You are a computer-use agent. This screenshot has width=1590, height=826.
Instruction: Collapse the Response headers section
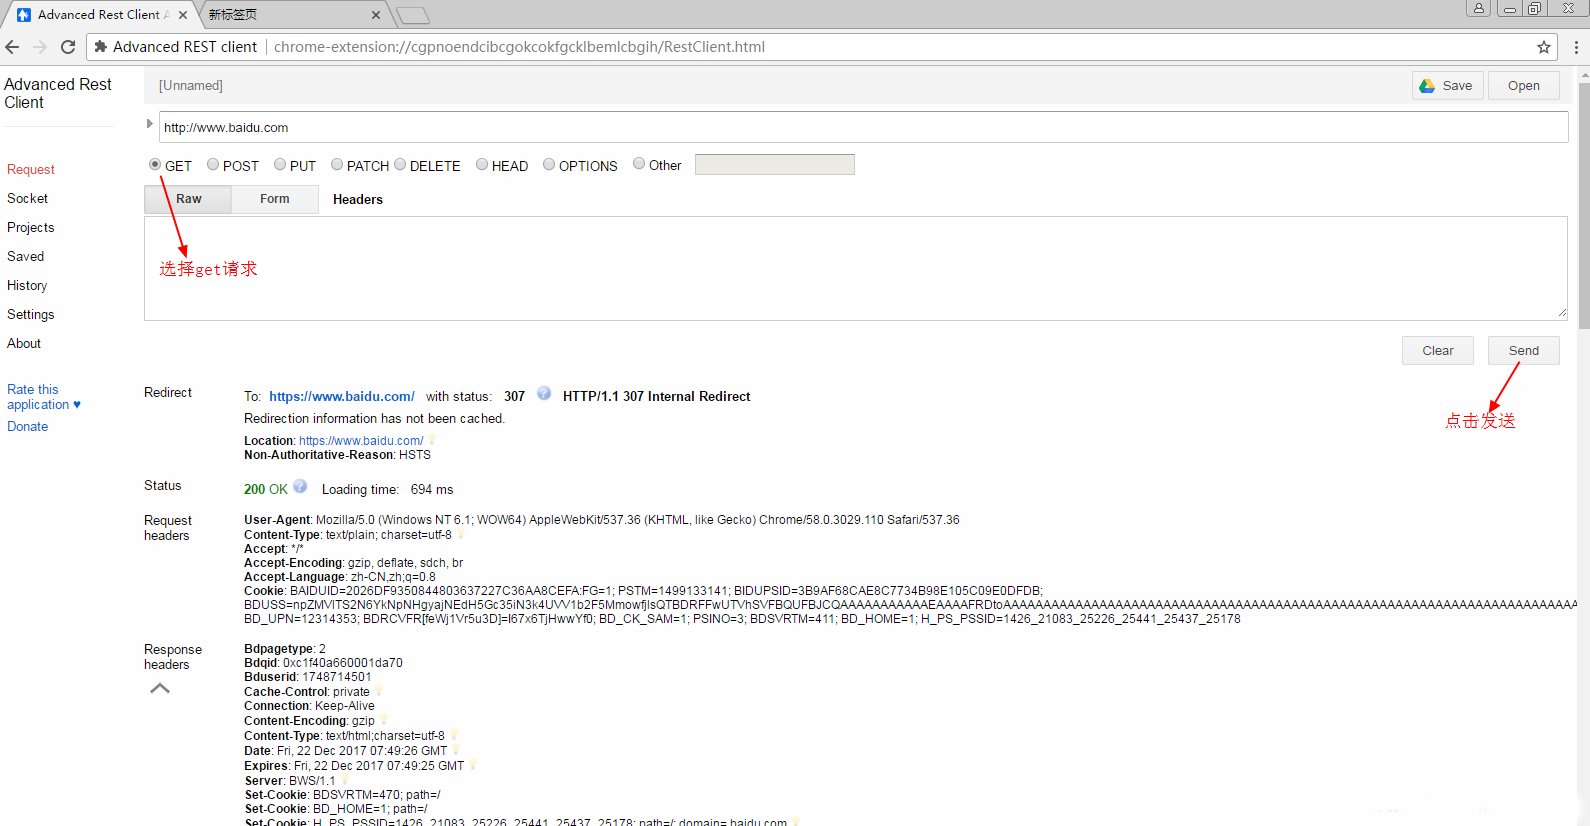160,688
